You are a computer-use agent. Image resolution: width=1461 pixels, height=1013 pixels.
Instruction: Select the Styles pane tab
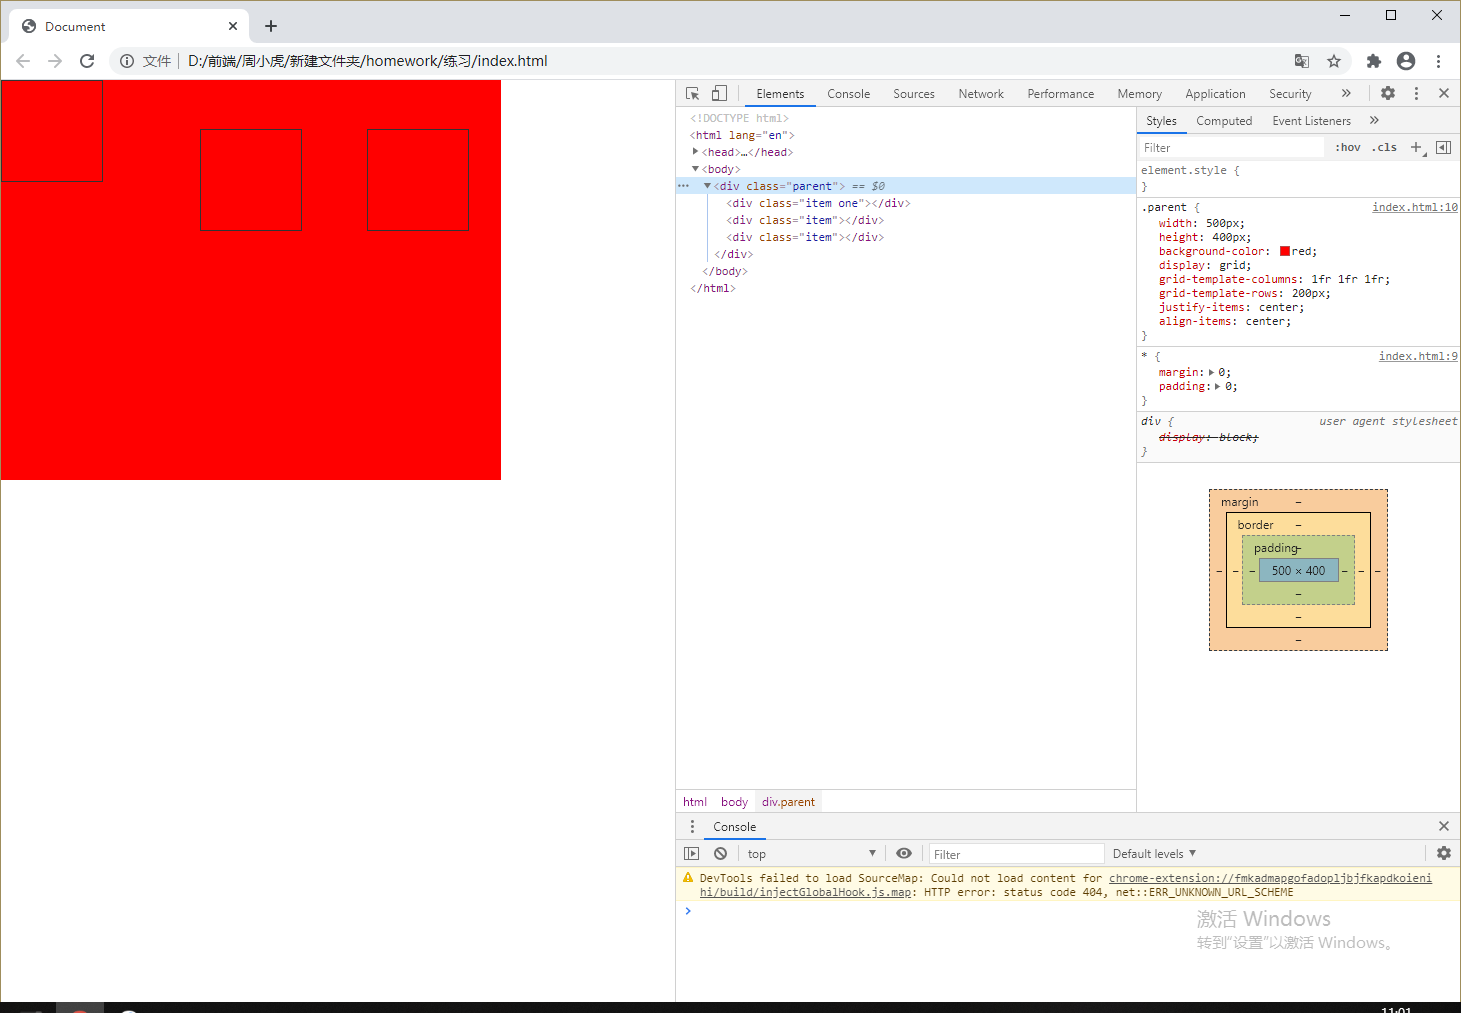[1161, 120]
